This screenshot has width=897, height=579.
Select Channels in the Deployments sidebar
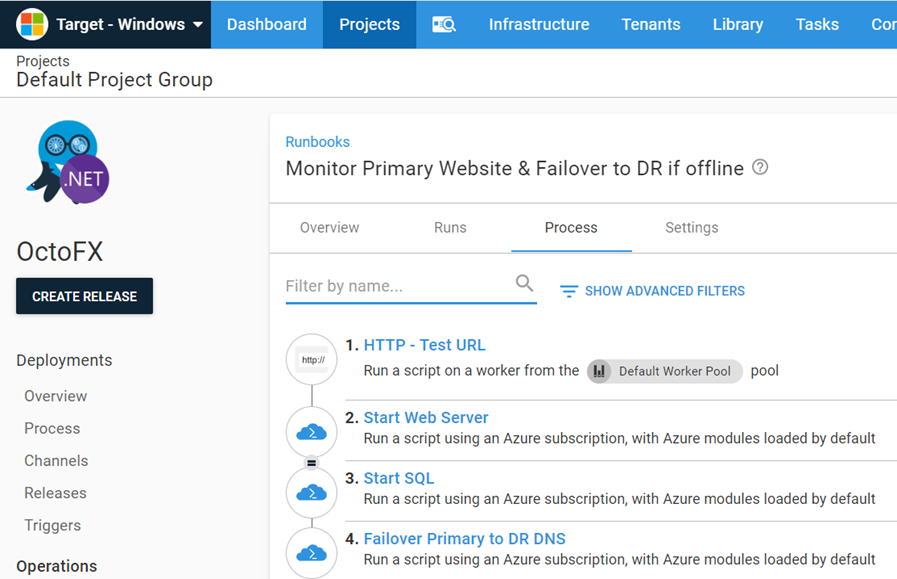tap(56, 461)
